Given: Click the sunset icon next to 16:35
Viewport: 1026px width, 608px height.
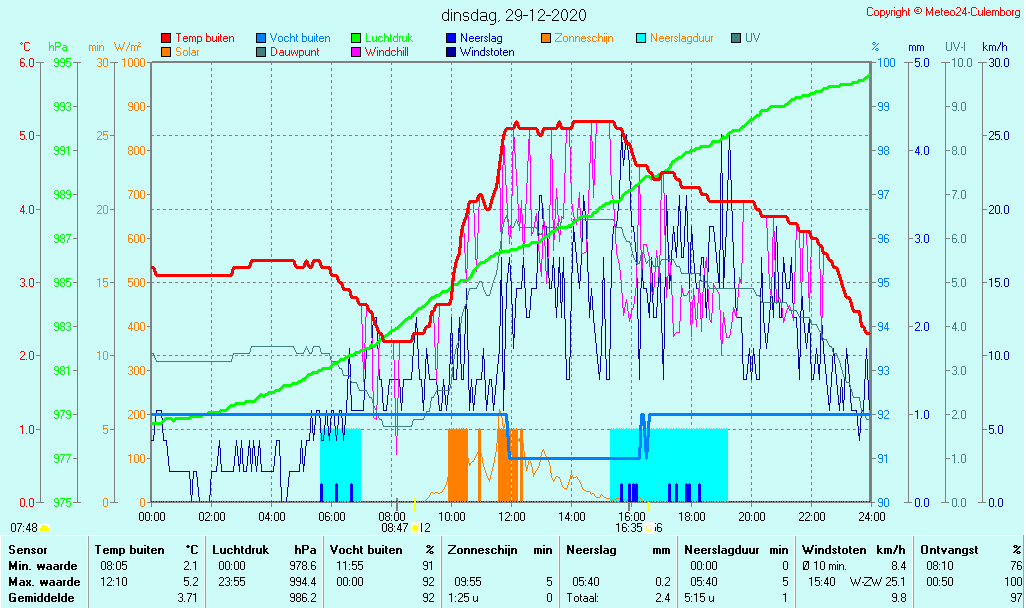Looking at the screenshot, I should 649,528.
